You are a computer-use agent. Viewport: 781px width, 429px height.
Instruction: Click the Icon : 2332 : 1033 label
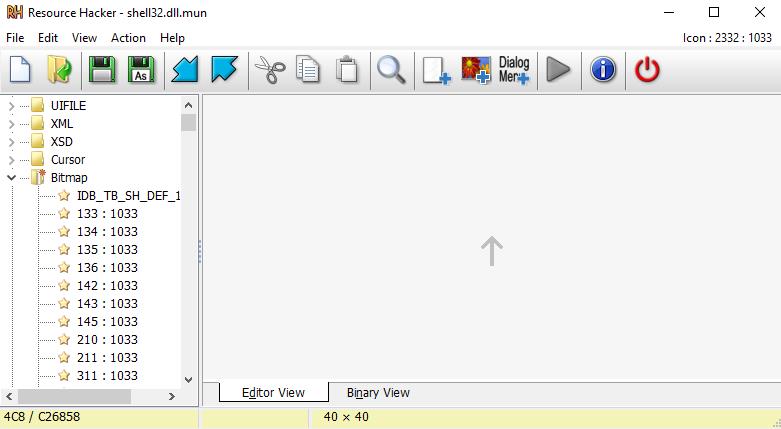[727, 38]
